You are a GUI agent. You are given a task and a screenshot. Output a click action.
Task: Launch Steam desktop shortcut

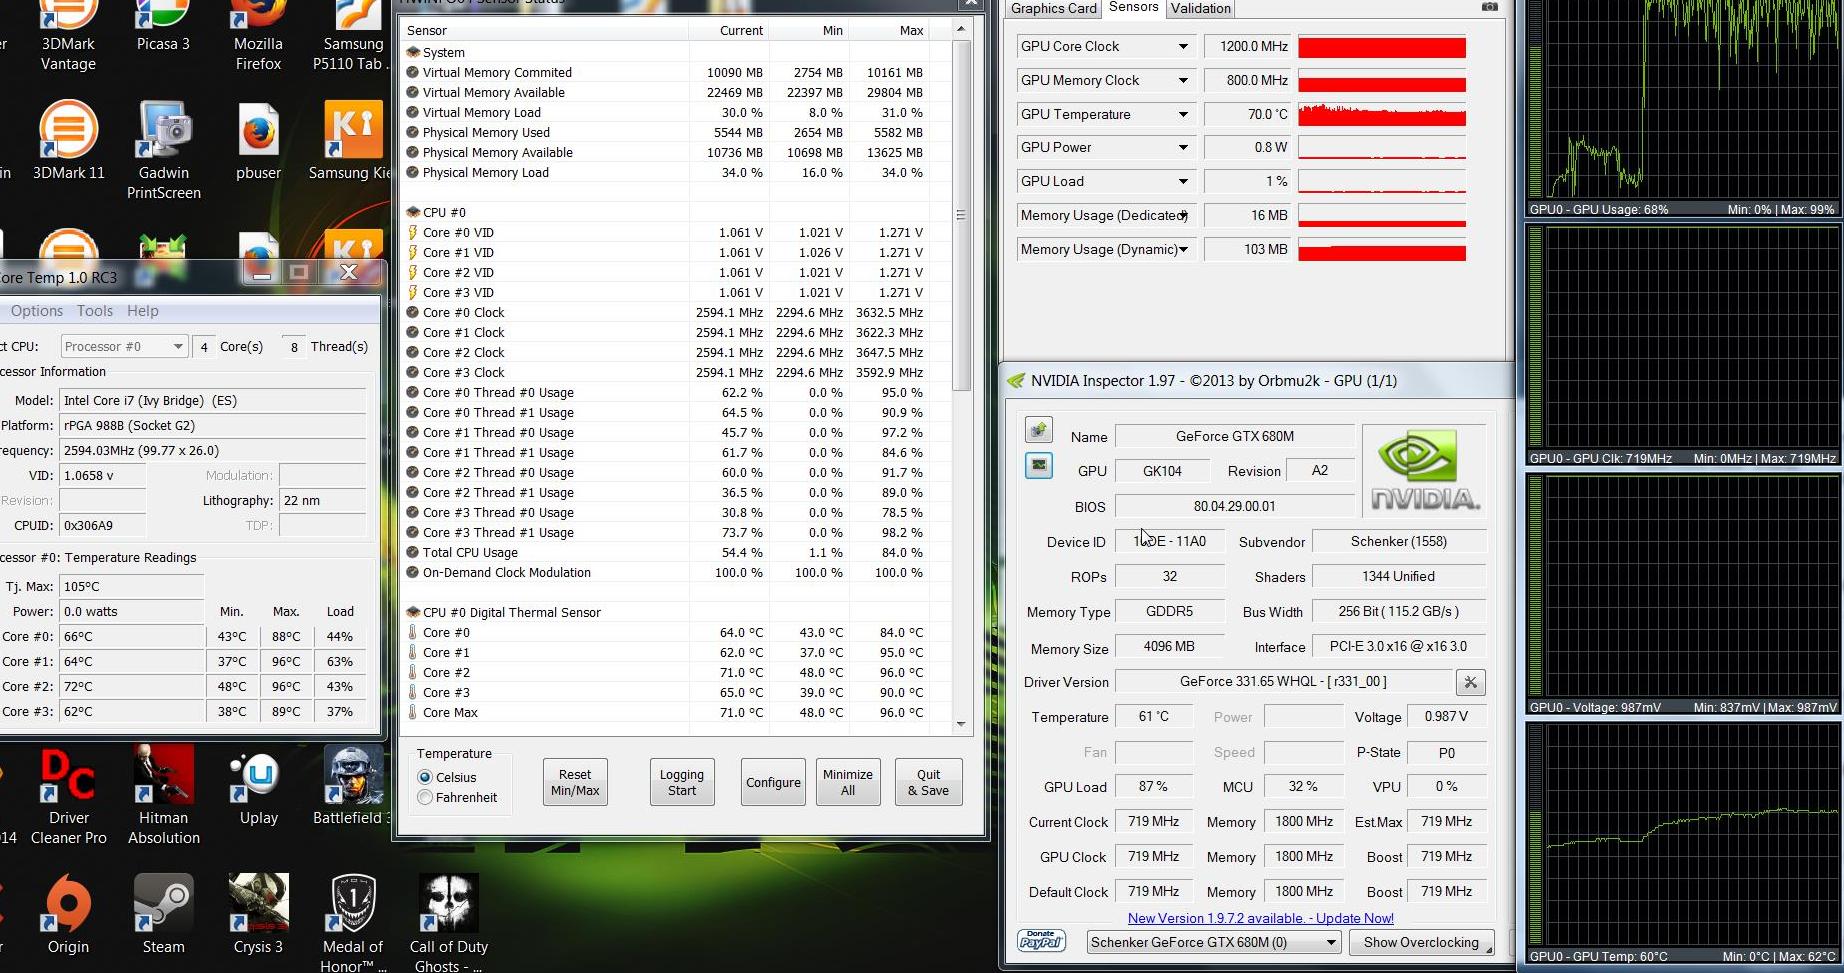[x=163, y=915]
